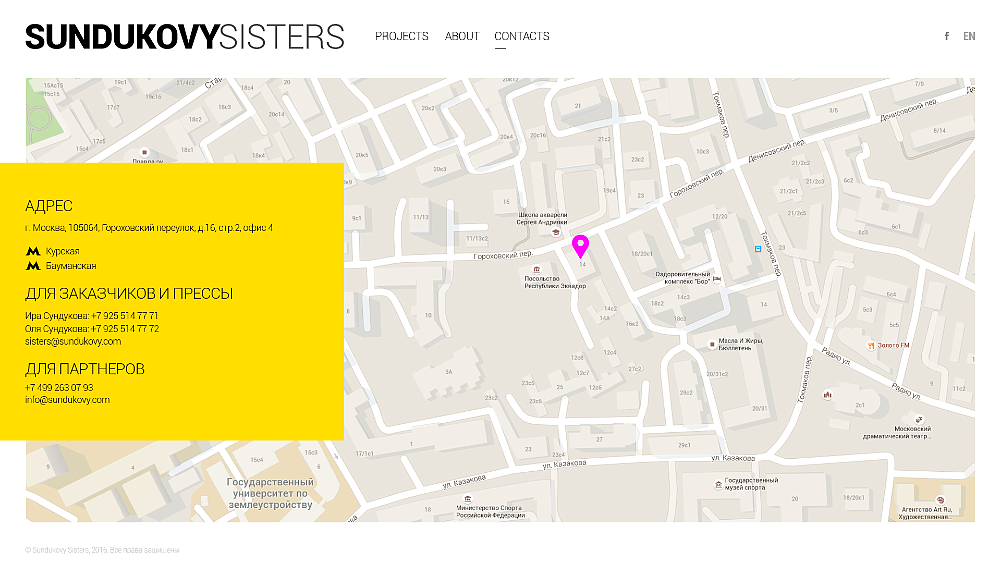Click the copyright Sundukovy Sisters footer text
This screenshot has width=1001, height=563.
pos(102,550)
